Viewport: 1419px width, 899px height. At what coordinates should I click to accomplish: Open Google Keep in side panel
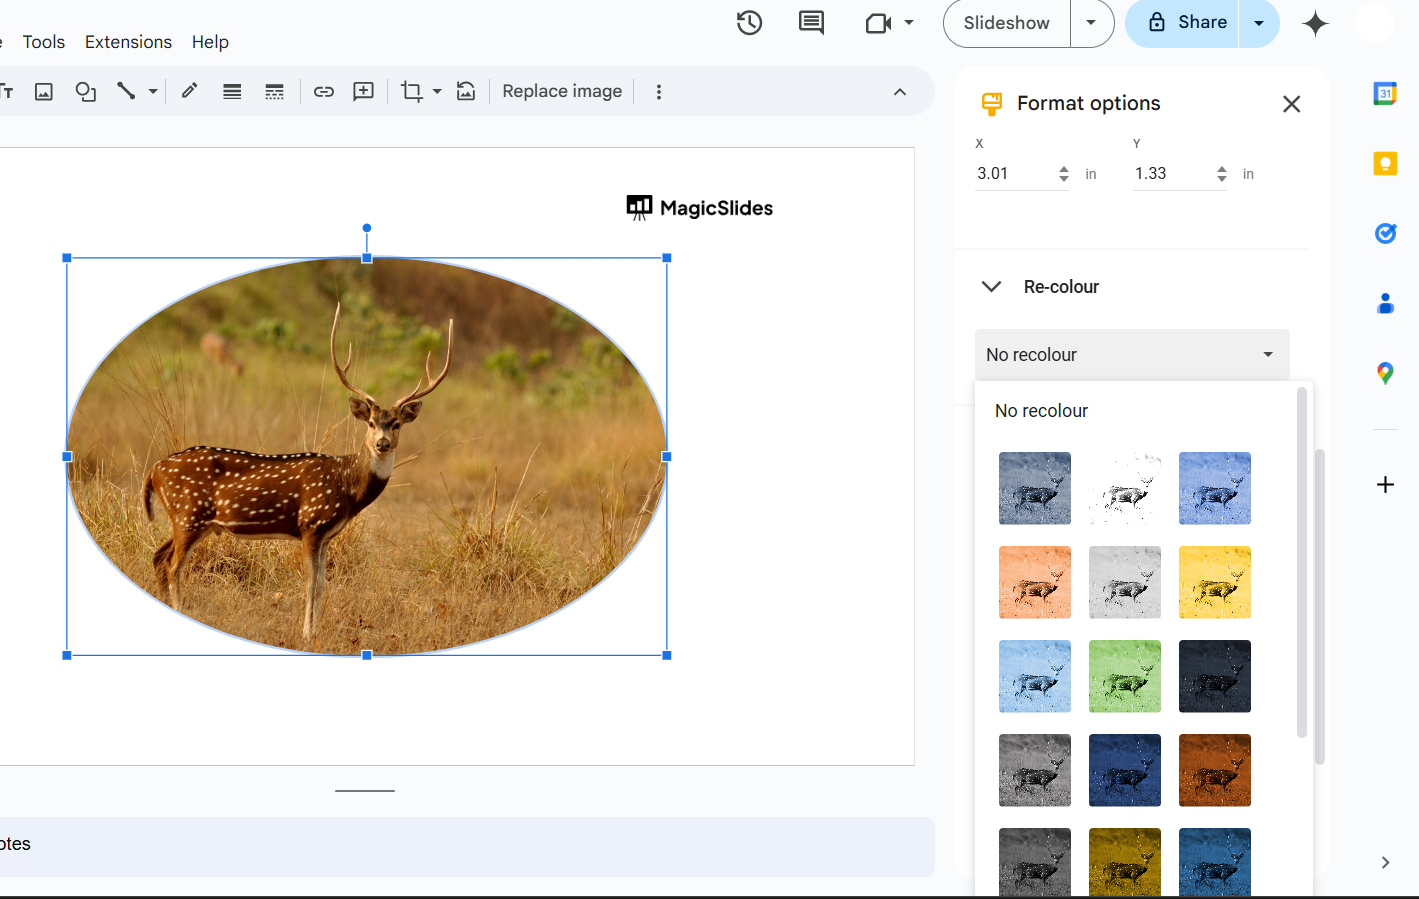coord(1385,164)
